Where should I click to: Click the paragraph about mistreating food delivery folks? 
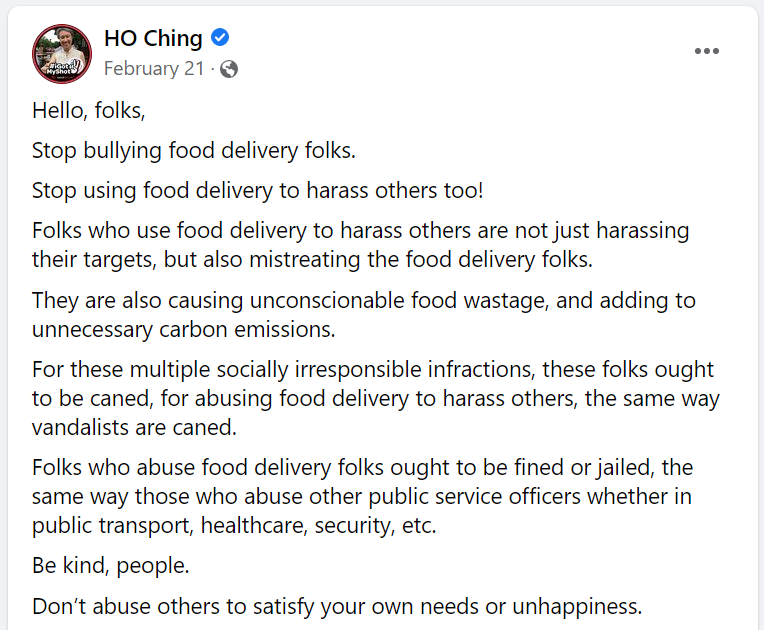pos(361,245)
